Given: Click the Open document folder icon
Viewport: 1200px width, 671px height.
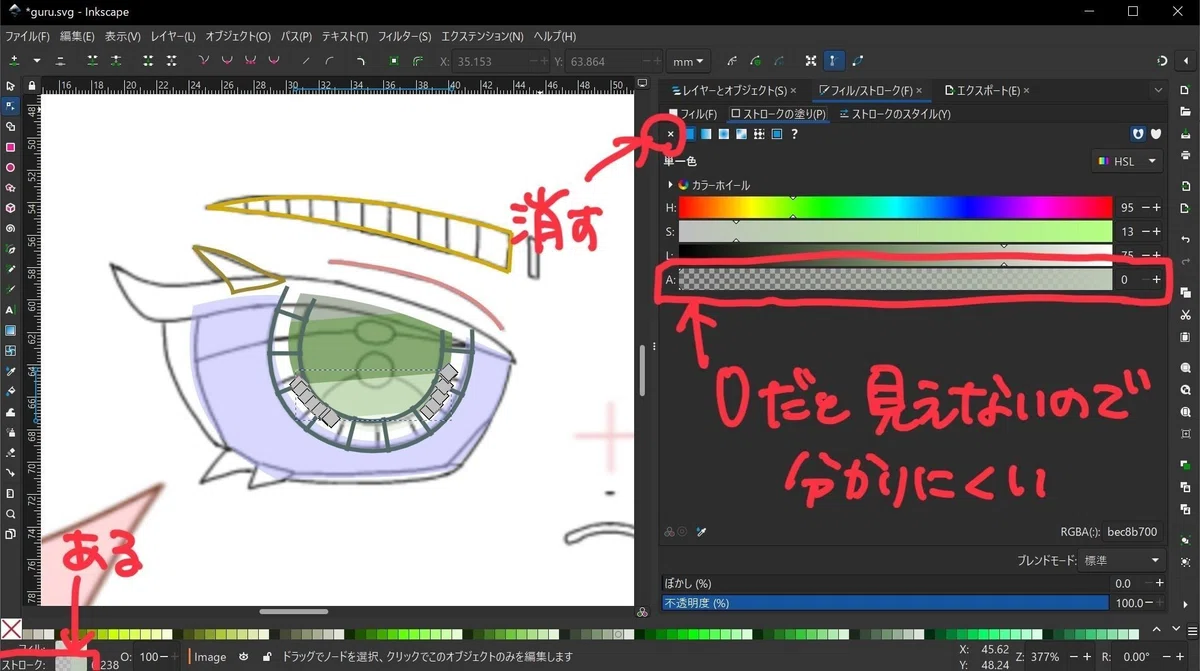Looking at the screenshot, I should tap(1185, 112).
